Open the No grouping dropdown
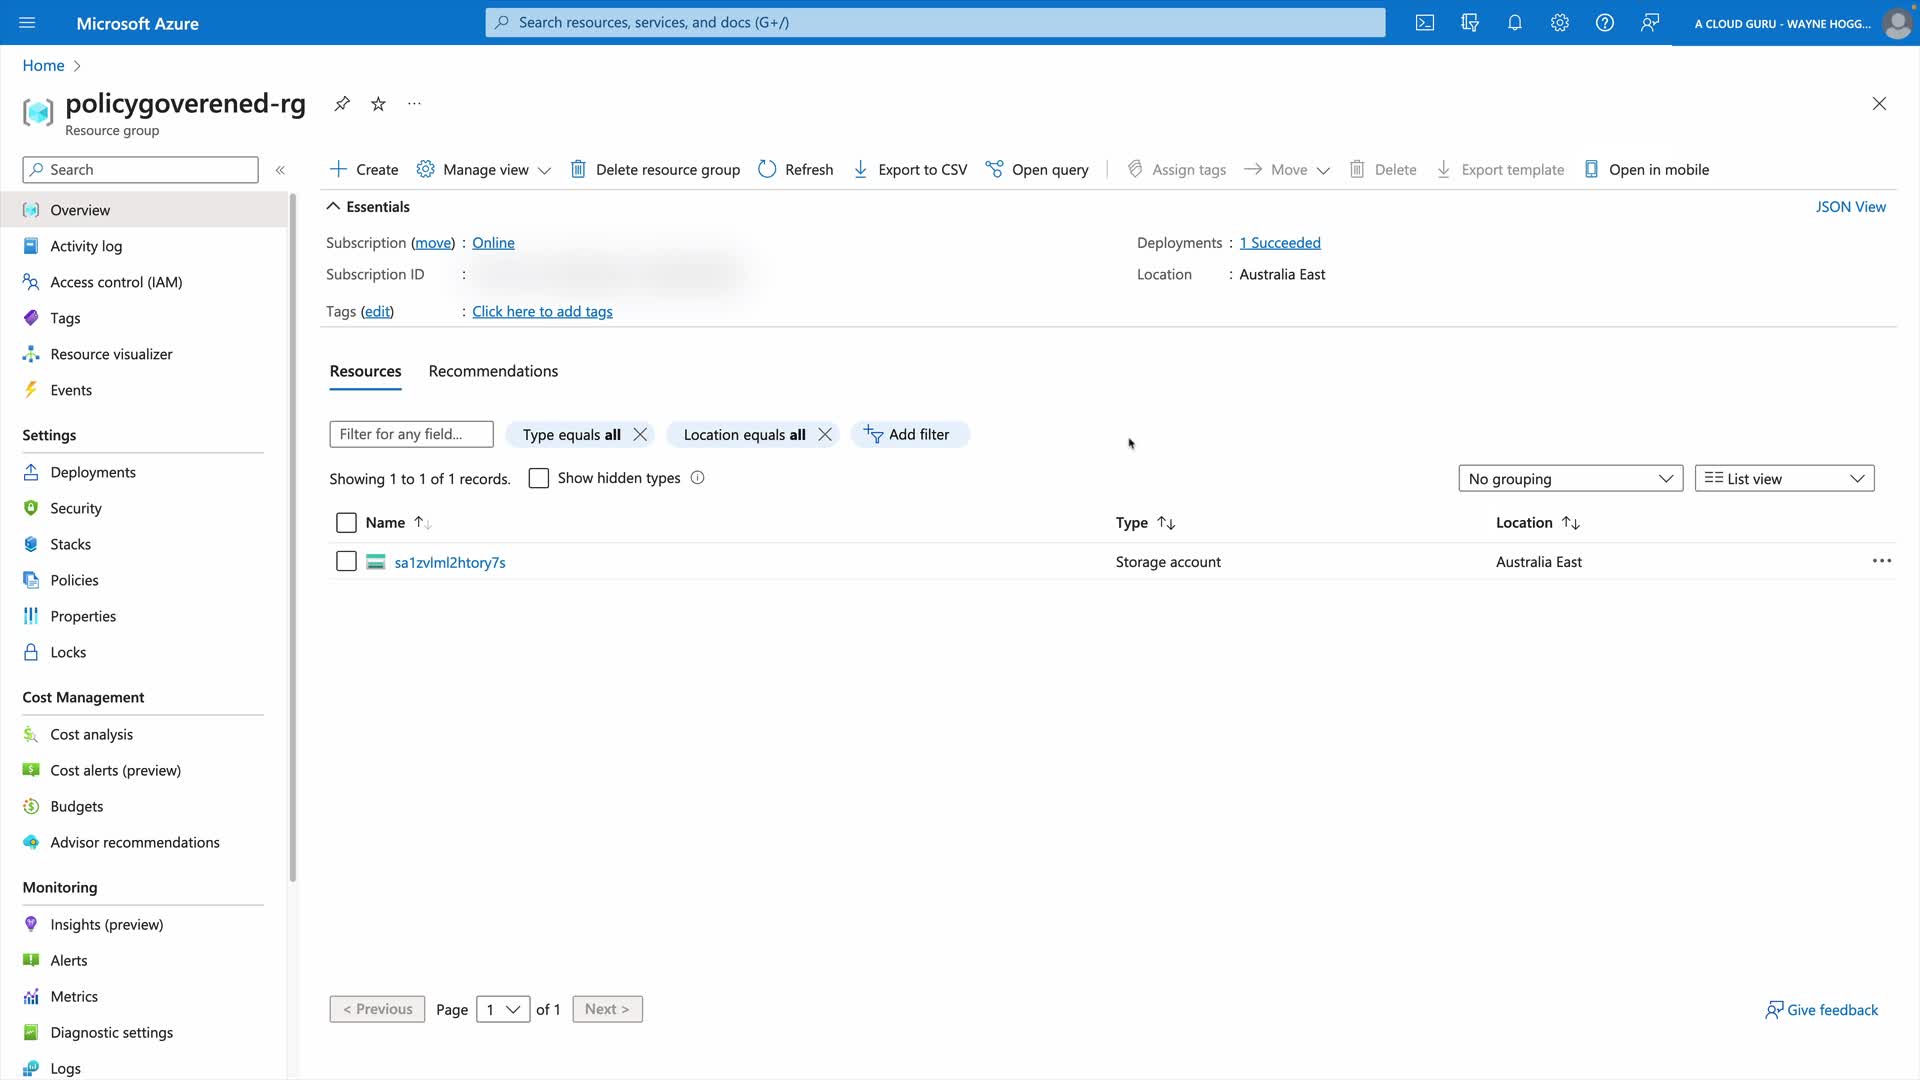 tap(1570, 479)
